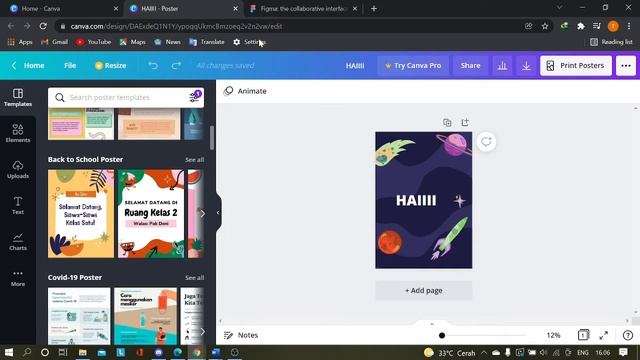Open the Reading list
640x360 pixels.
[x=611, y=42]
